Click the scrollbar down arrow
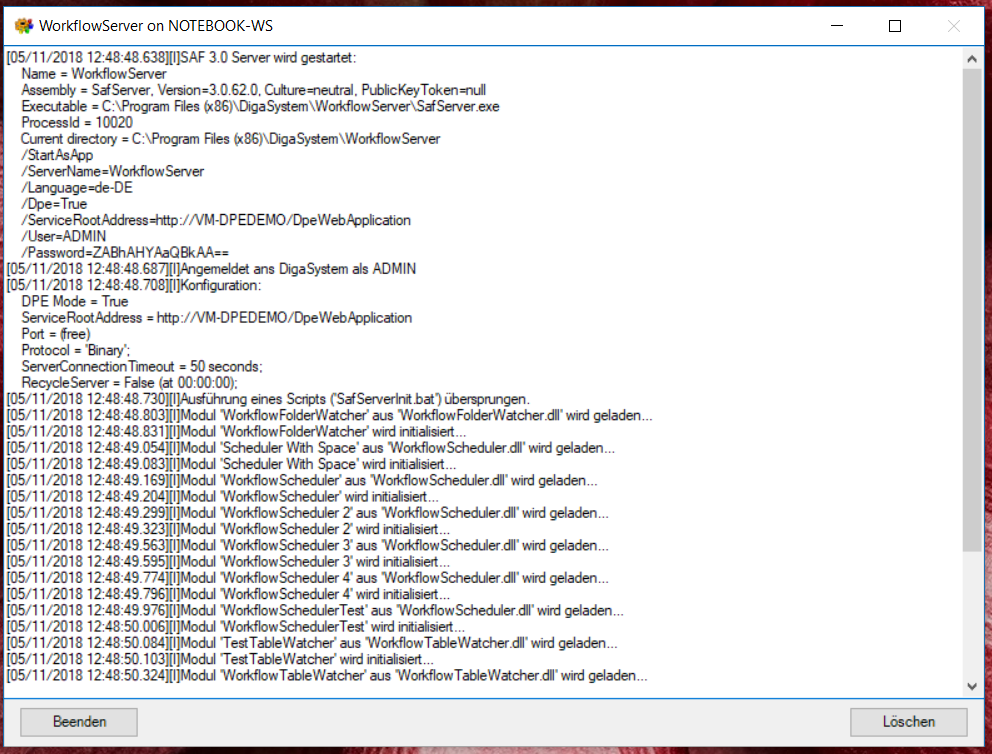 [971, 686]
